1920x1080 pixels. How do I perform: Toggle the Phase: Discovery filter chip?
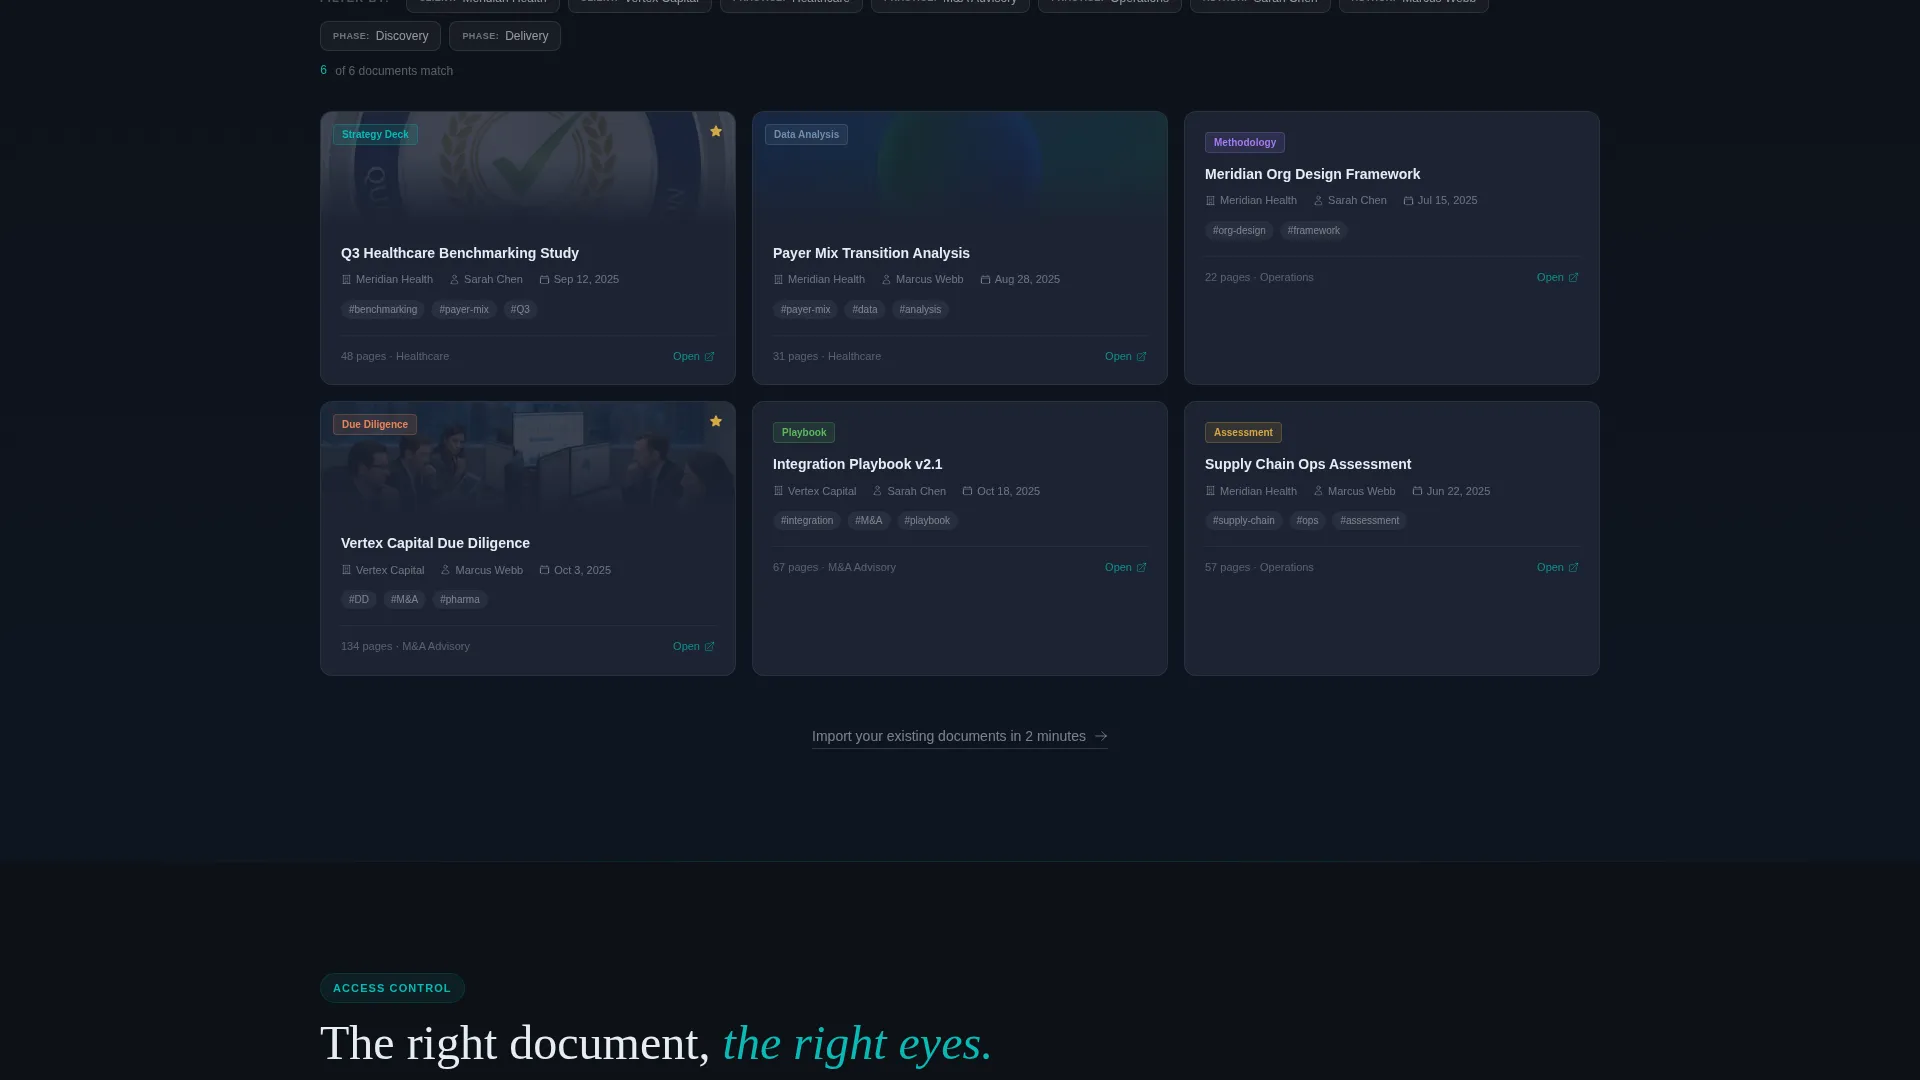[x=380, y=36]
